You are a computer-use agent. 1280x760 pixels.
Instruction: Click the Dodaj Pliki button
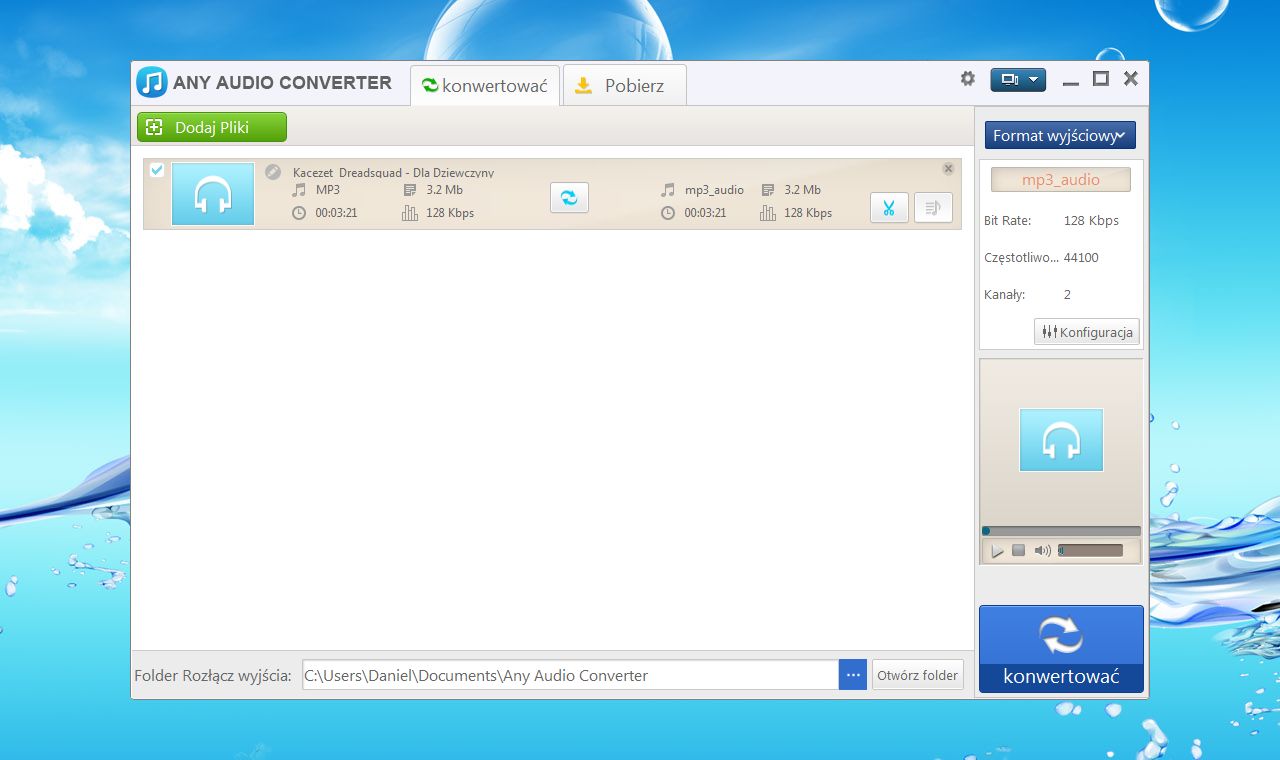point(212,127)
